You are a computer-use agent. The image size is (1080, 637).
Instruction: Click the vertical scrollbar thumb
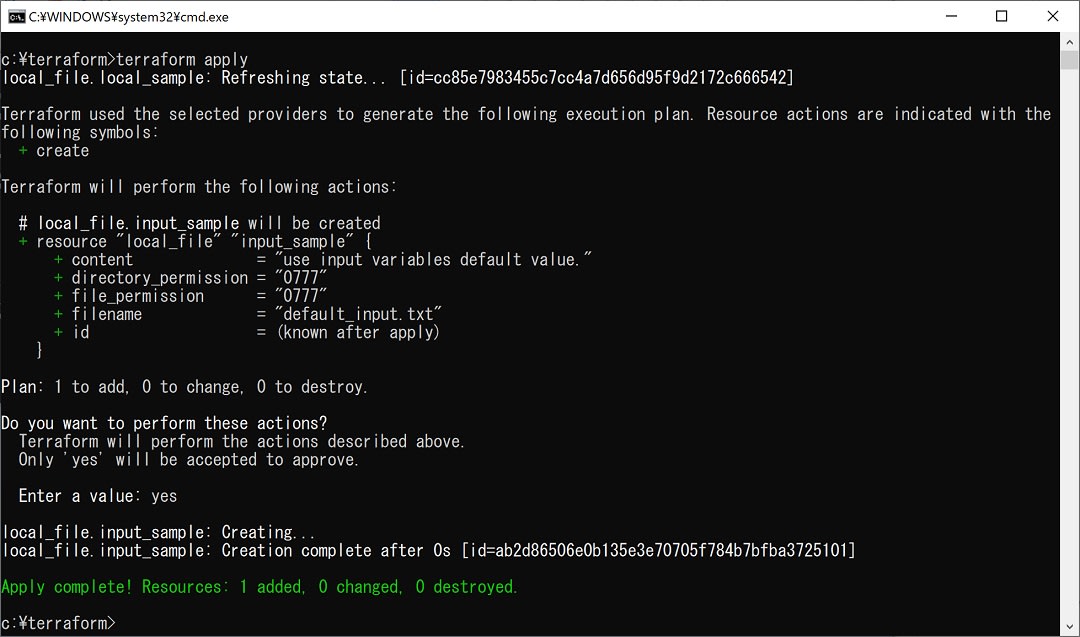1069,60
